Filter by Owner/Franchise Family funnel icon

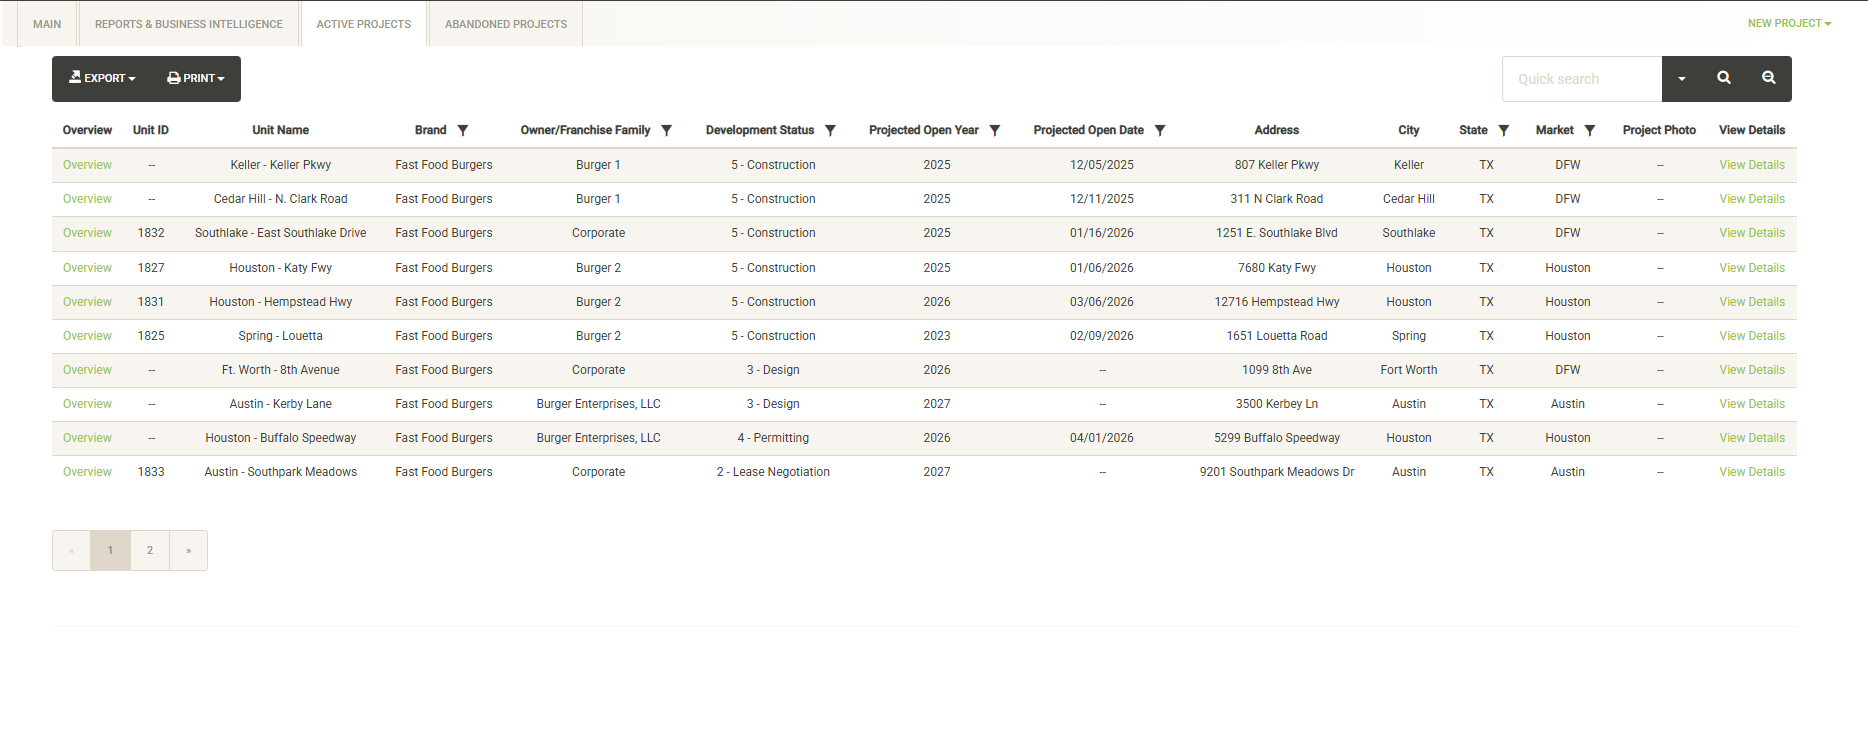click(667, 131)
